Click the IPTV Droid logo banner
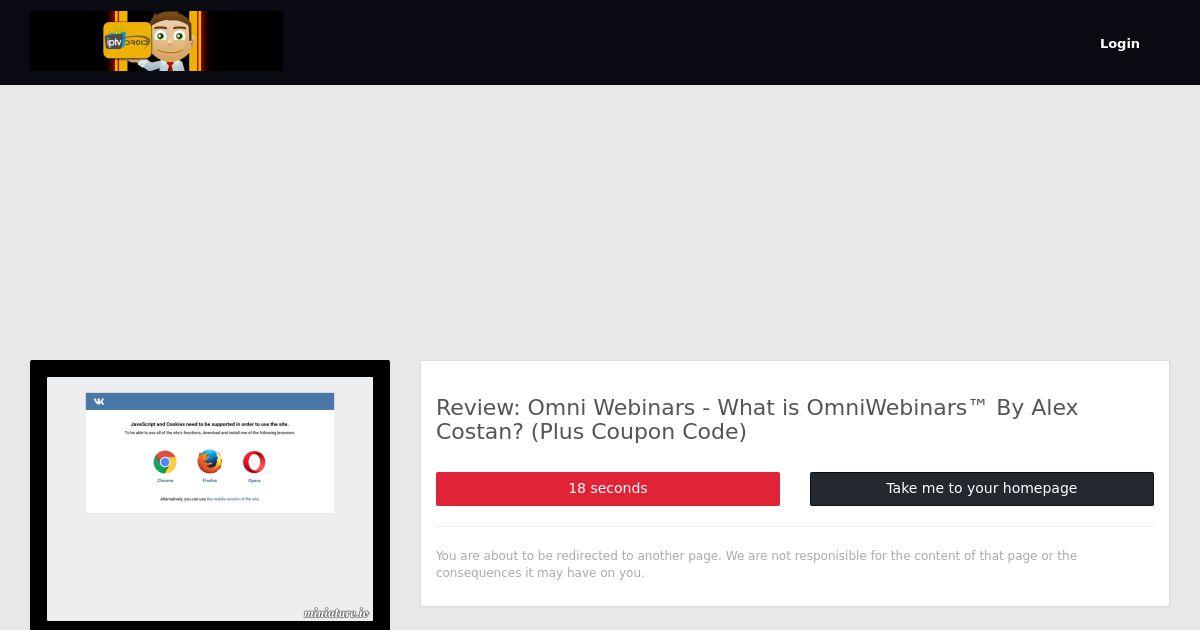This screenshot has width=1200, height=630. coord(156,41)
